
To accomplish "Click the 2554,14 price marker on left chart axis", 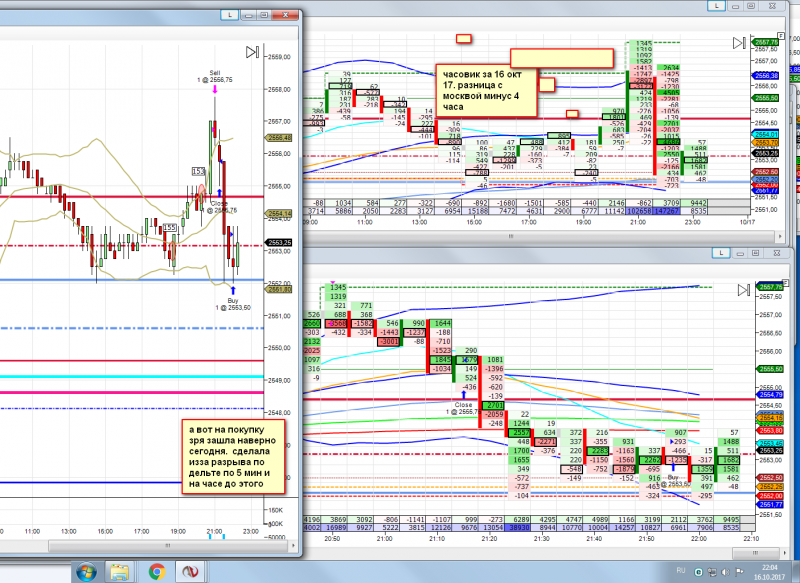I will pyautogui.click(x=278, y=213).
